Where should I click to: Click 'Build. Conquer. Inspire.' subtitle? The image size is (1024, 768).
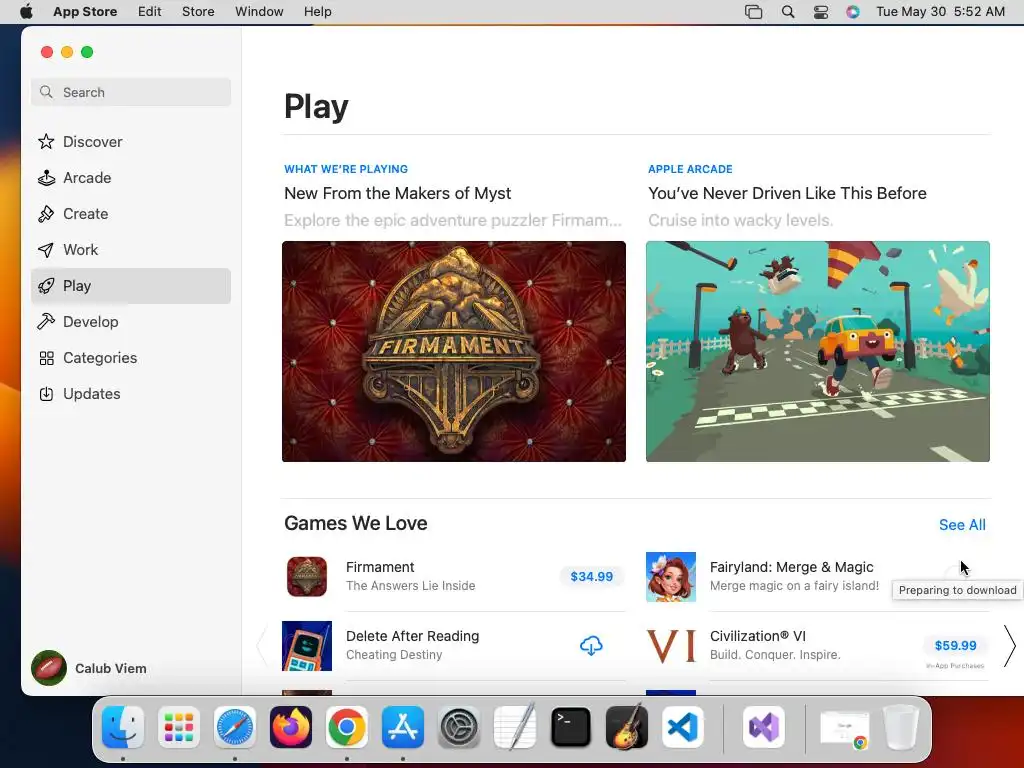[775, 655]
